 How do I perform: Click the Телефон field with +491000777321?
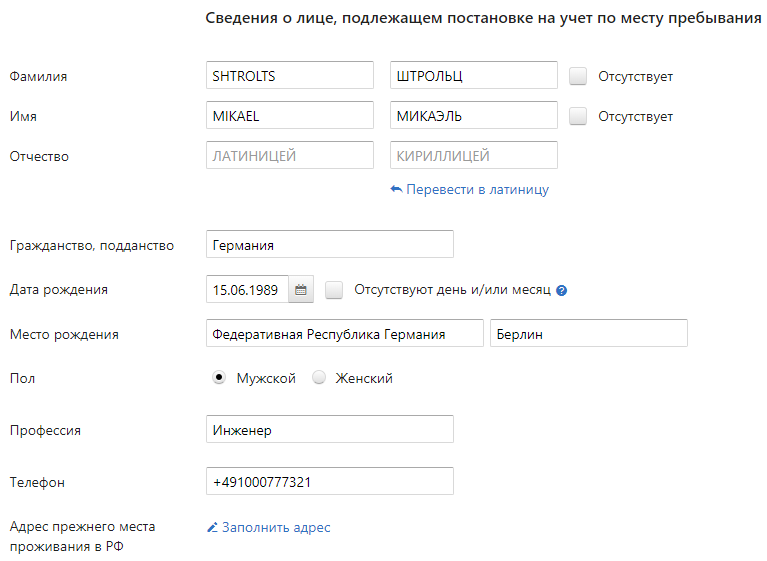coord(330,481)
